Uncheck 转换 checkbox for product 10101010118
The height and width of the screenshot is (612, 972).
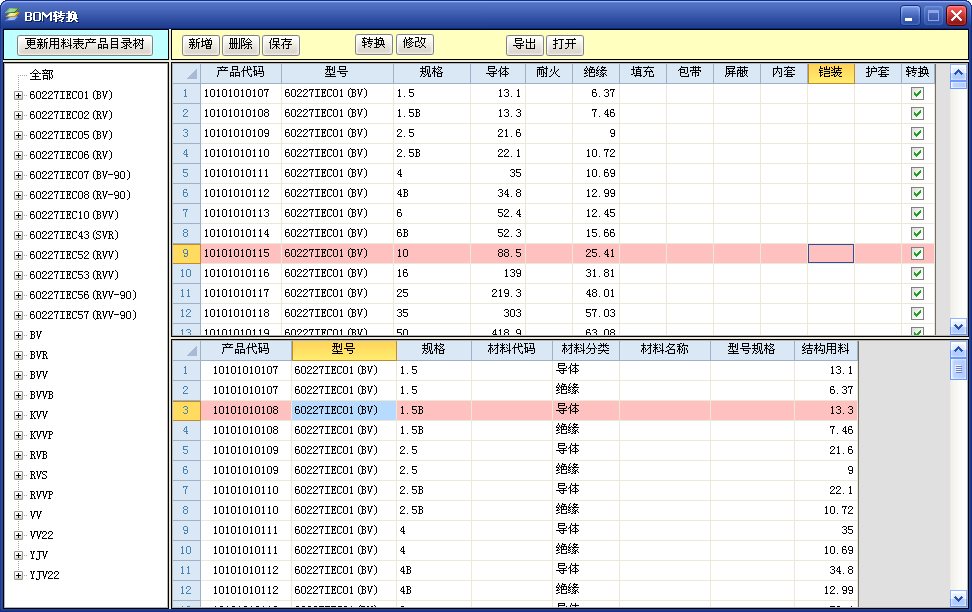917,313
